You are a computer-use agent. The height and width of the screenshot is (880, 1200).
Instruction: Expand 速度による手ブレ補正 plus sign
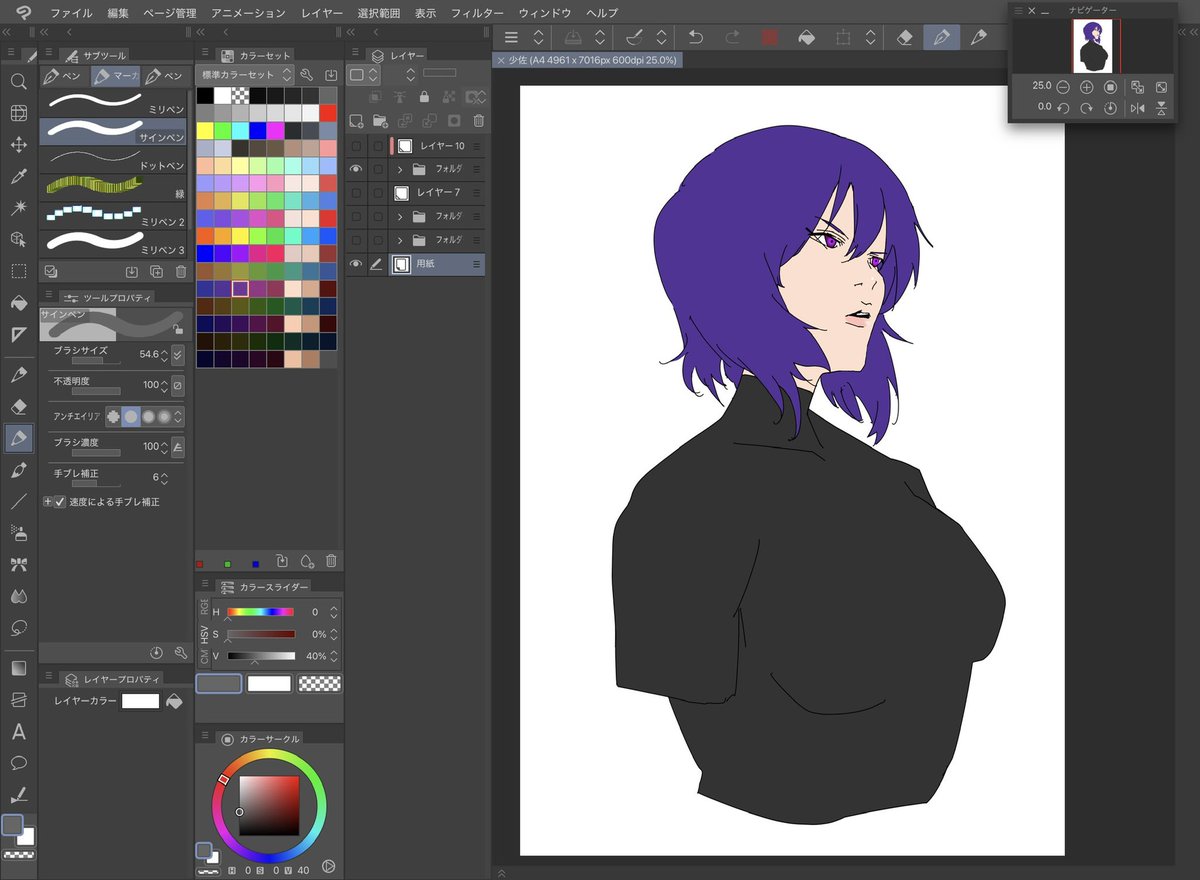47,502
